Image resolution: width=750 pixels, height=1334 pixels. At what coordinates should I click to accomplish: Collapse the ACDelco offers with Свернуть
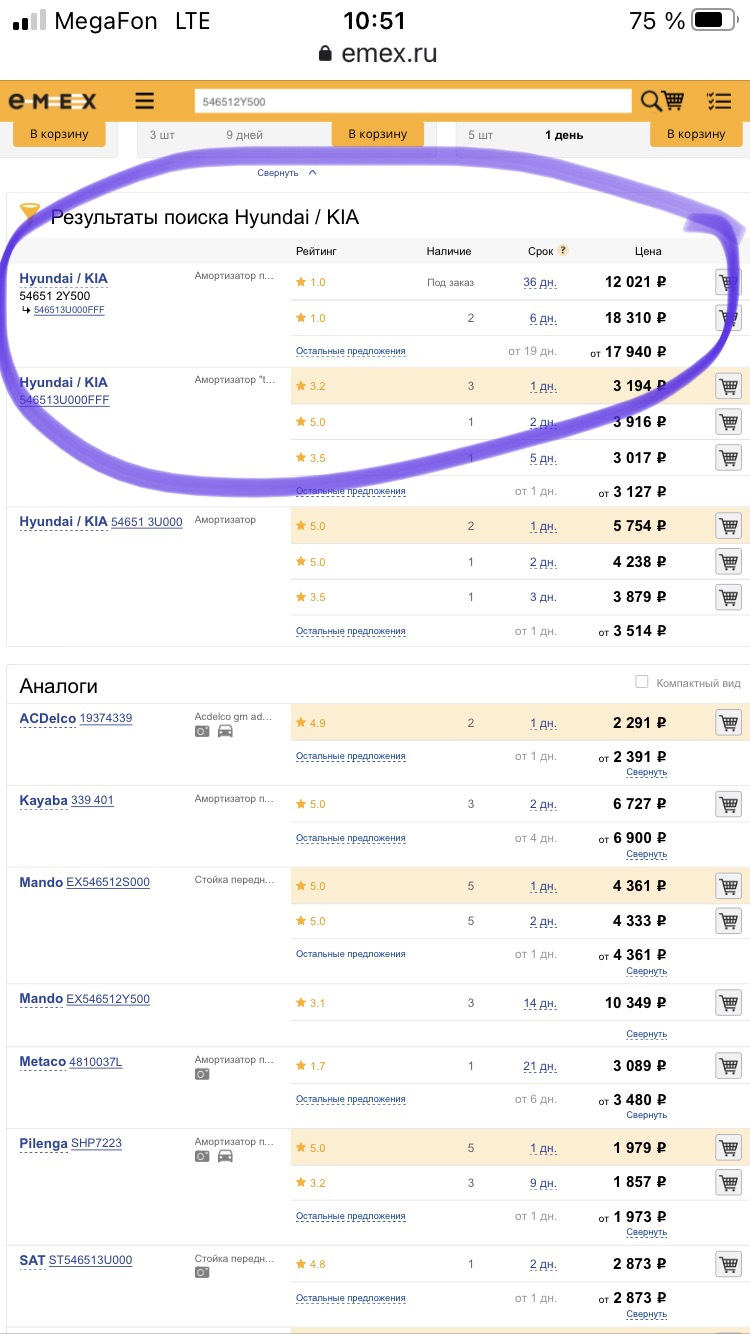tap(646, 772)
